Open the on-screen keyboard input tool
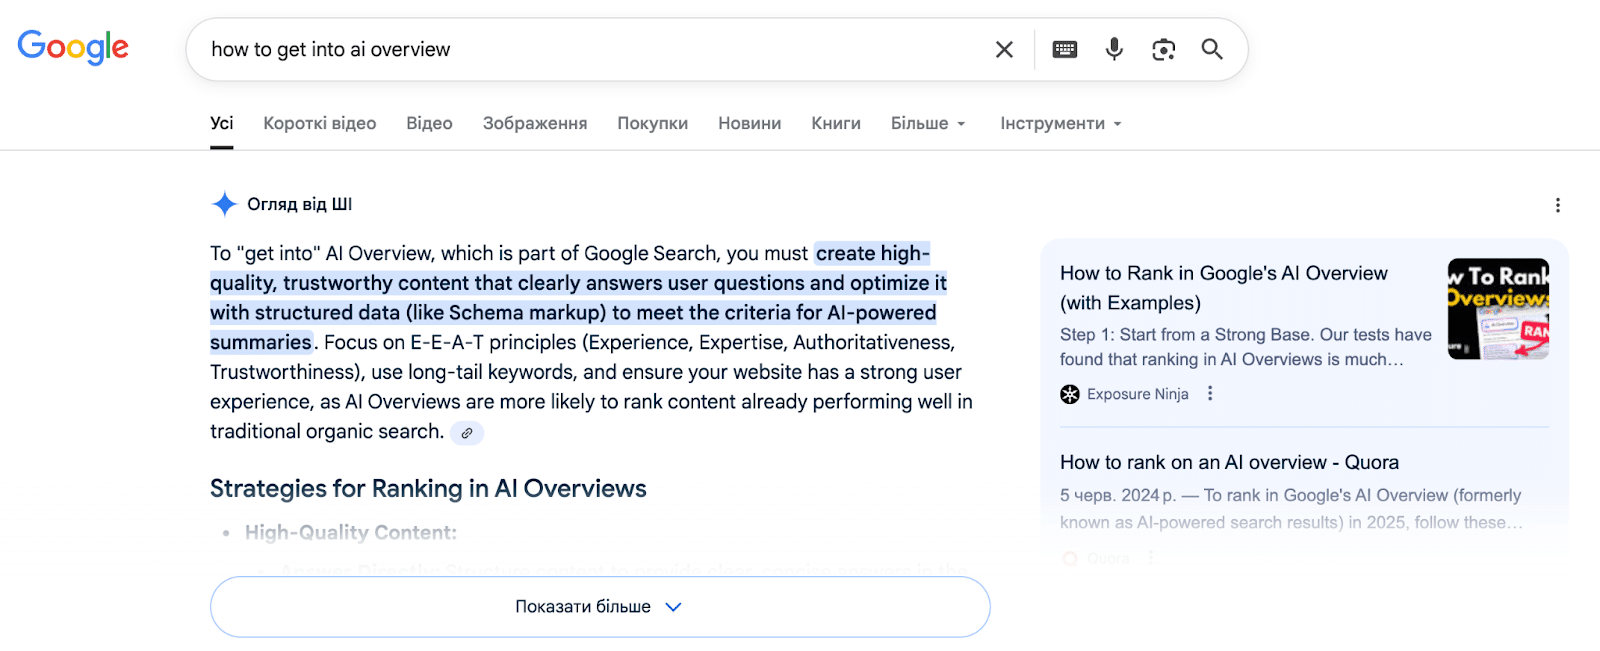1600x651 pixels. coord(1064,49)
